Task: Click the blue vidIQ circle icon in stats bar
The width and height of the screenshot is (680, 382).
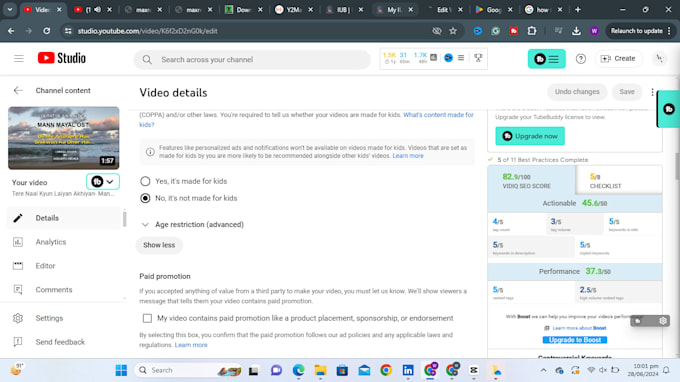Action: (x=448, y=58)
